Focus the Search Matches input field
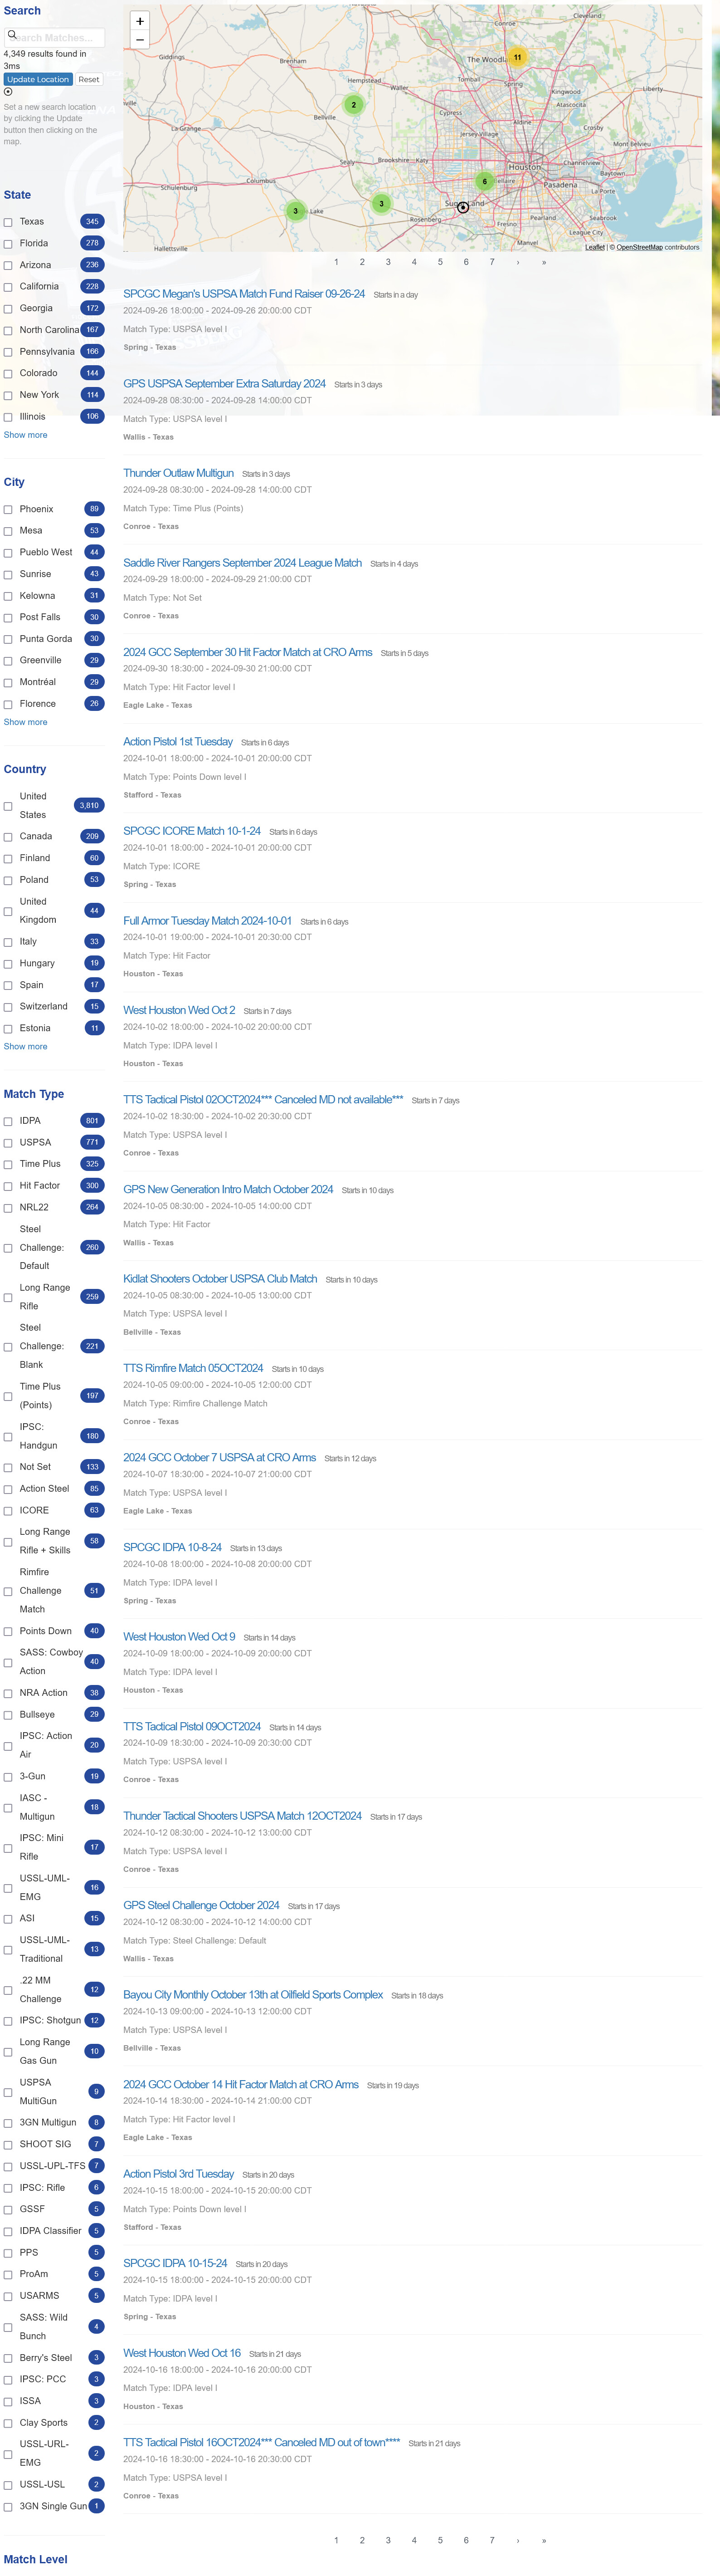 click(x=54, y=37)
